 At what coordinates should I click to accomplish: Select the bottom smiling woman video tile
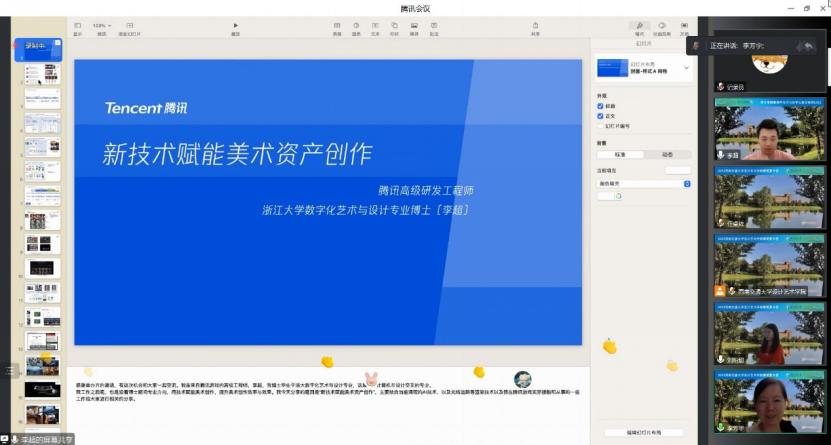pyautogui.click(x=770, y=402)
